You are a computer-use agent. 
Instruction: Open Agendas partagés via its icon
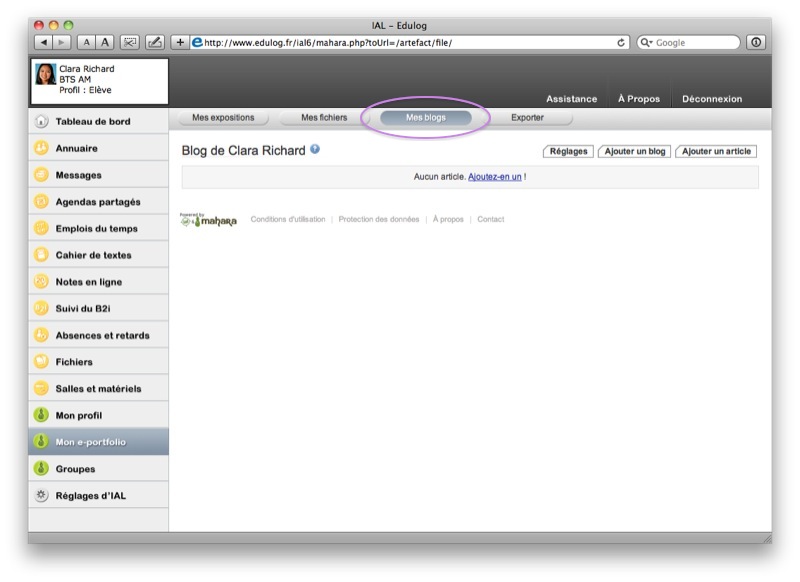41,202
